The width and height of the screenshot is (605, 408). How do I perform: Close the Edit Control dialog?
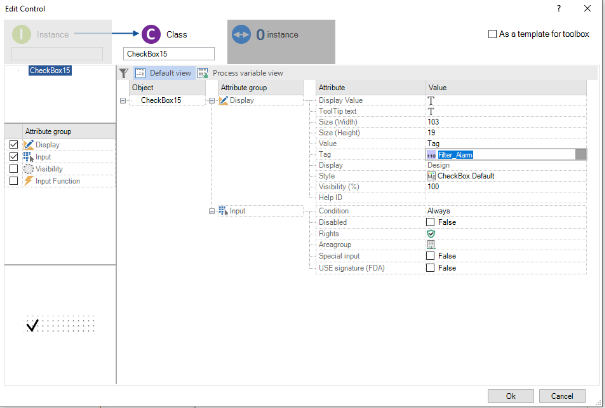pyautogui.click(x=587, y=8)
